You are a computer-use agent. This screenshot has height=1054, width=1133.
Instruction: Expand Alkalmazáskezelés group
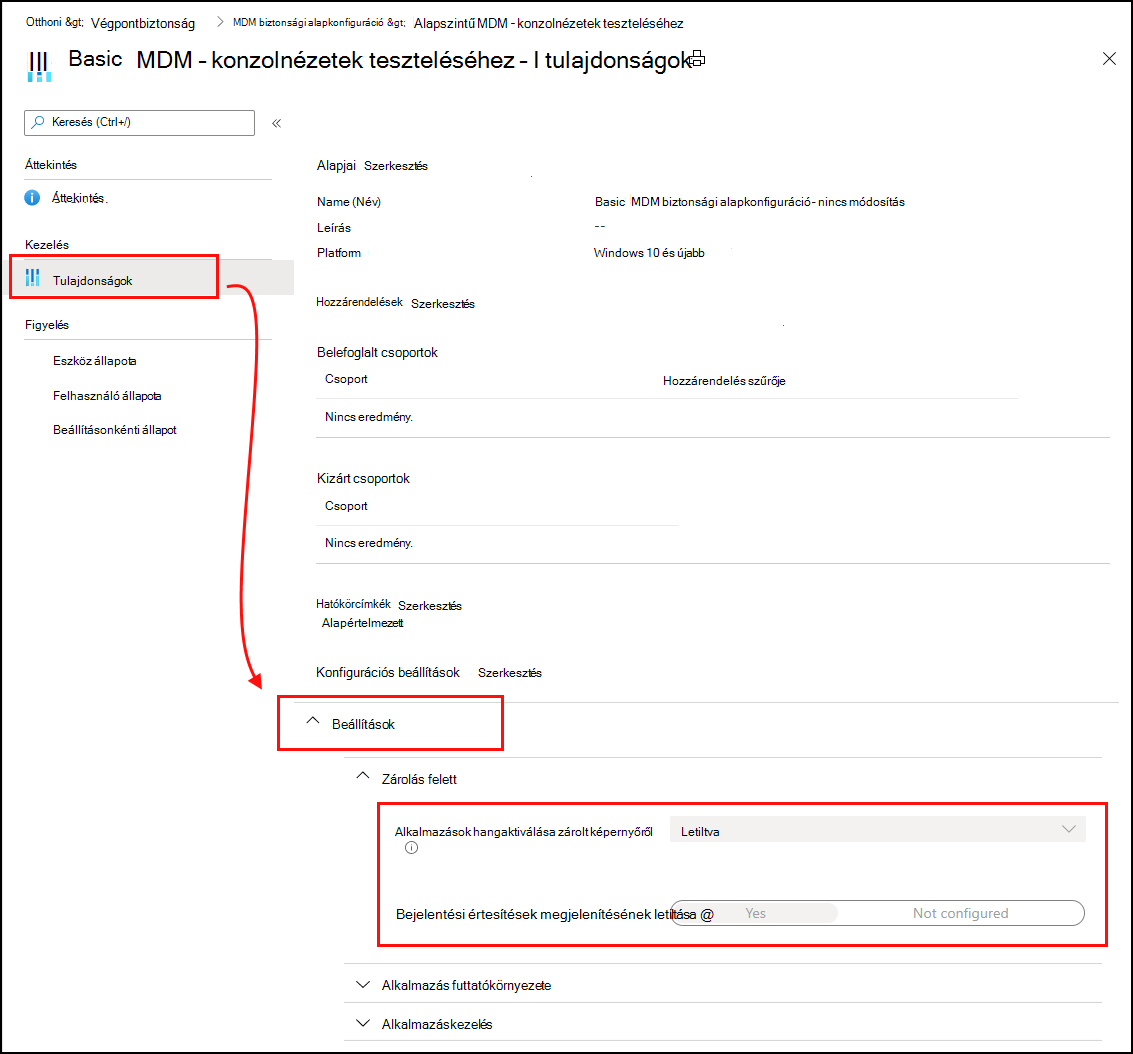point(363,1024)
